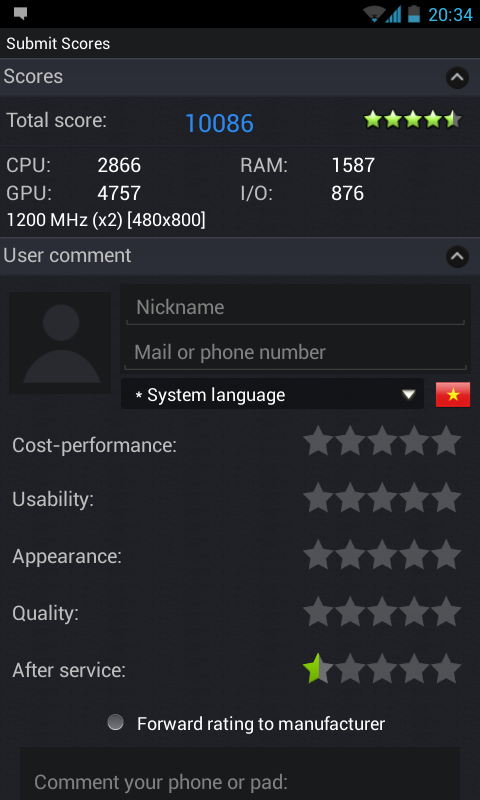The height and width of the screenshot is (800, 480).
Task: Set After service rating to one star
Action: pos(318,669)
